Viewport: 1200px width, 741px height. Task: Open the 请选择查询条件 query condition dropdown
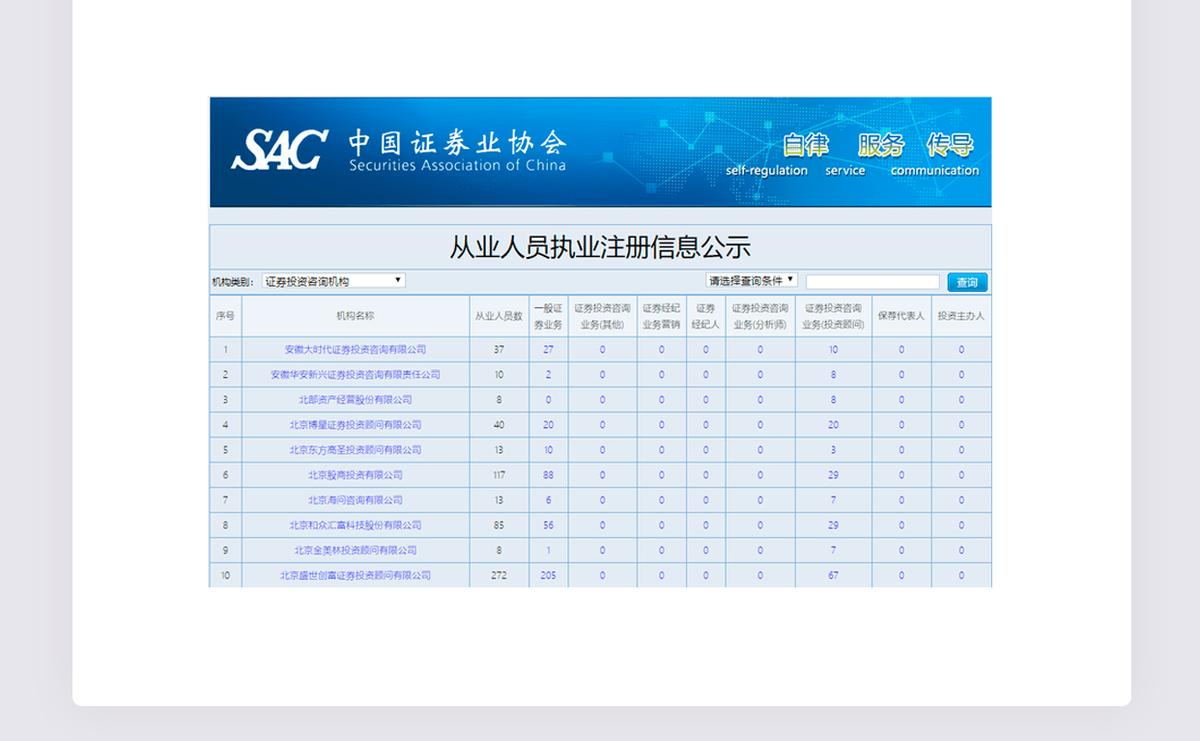(x=750, y=280)
